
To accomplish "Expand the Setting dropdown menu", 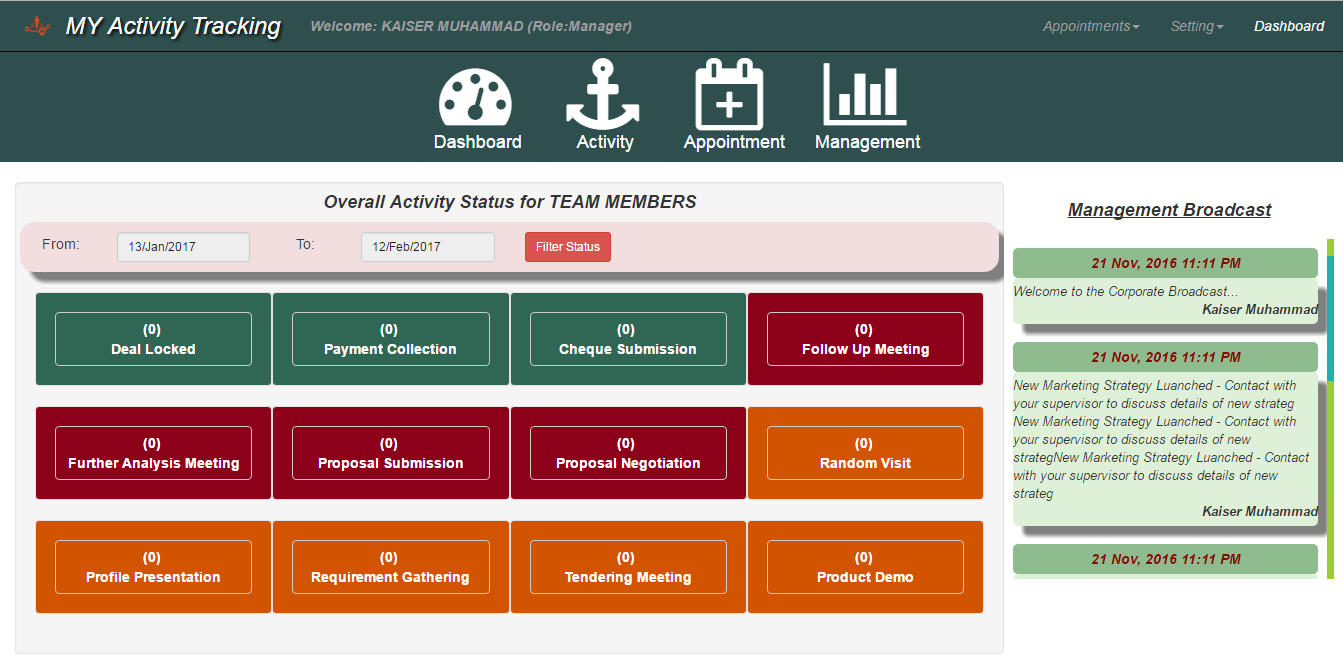I will coord(1196,26).
